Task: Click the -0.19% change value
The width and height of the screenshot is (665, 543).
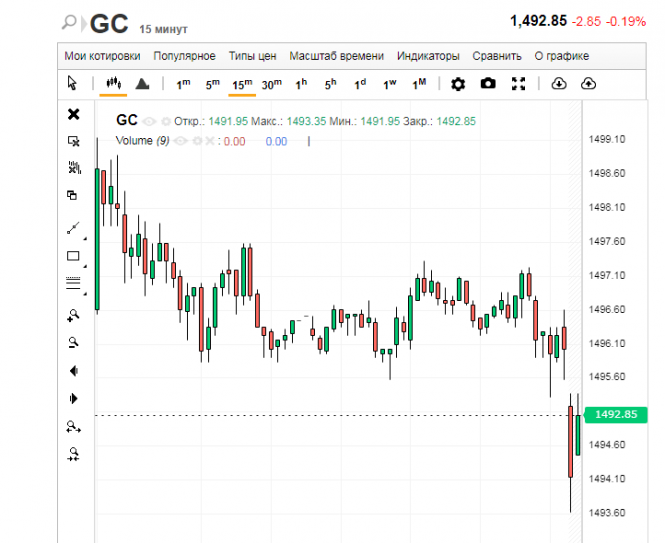Action: (626, 22)
